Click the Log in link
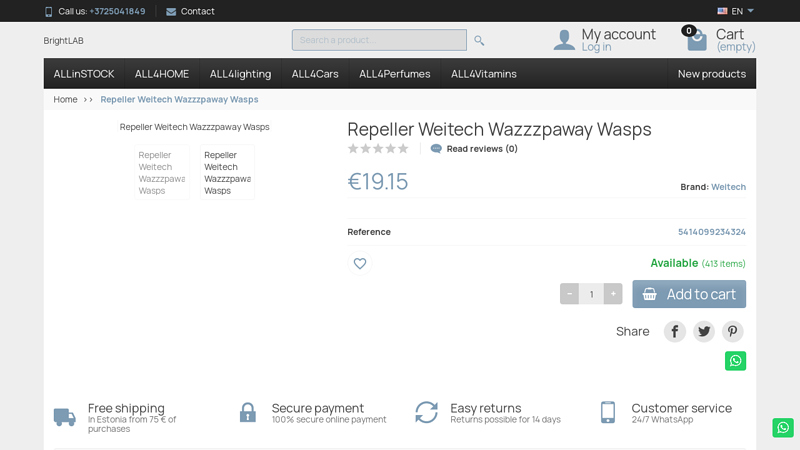The width and height of the screenshot is (800, 450). 596,47
